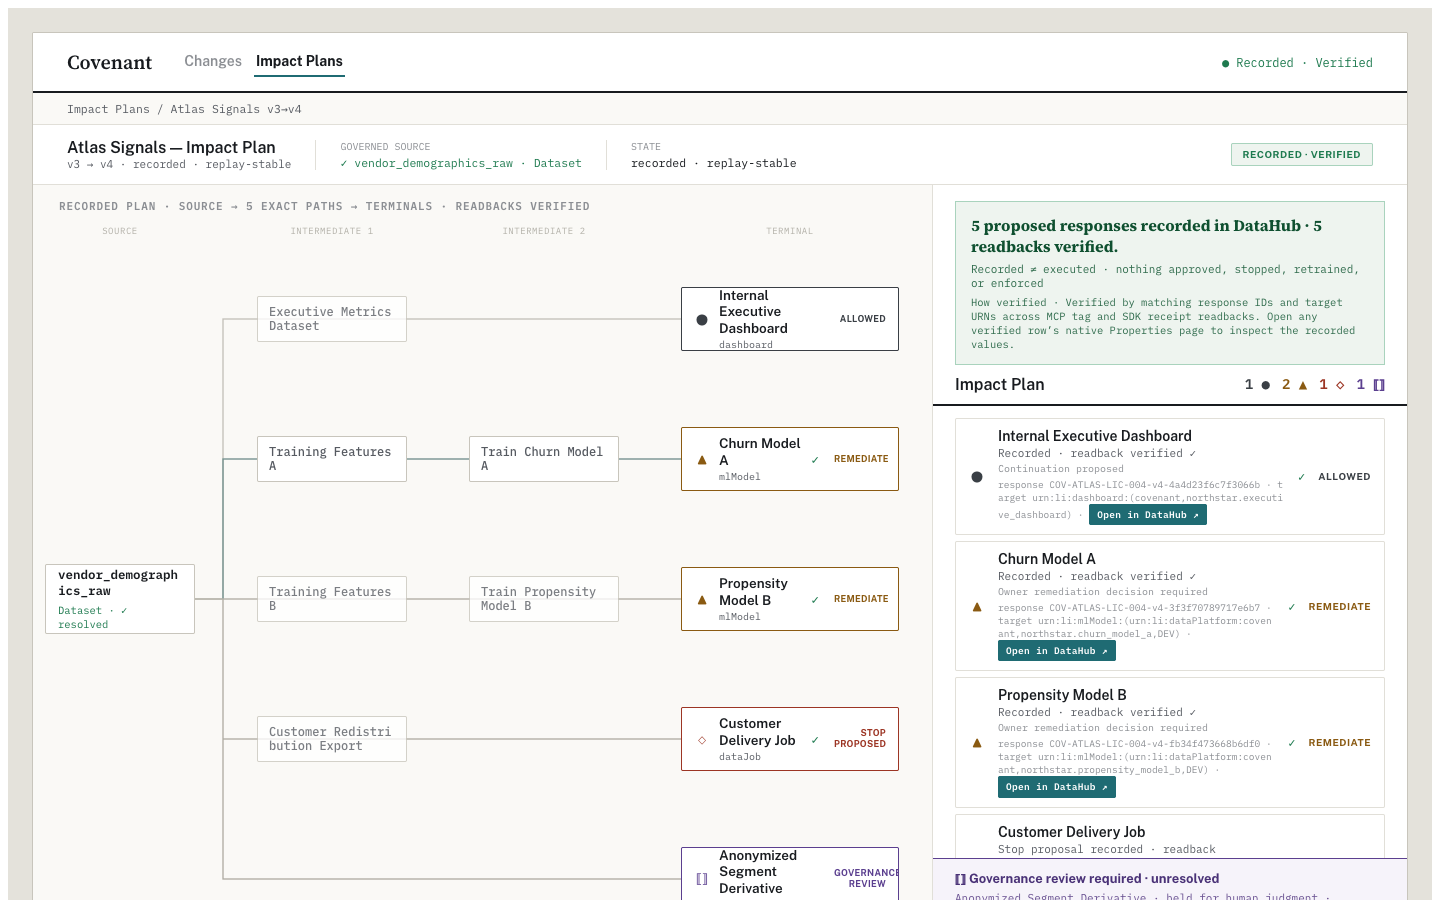Click the check mark beside vendor_demographics_raw governed source
The height and width of the screenshot is (900, 1440).
click(344, 163)
